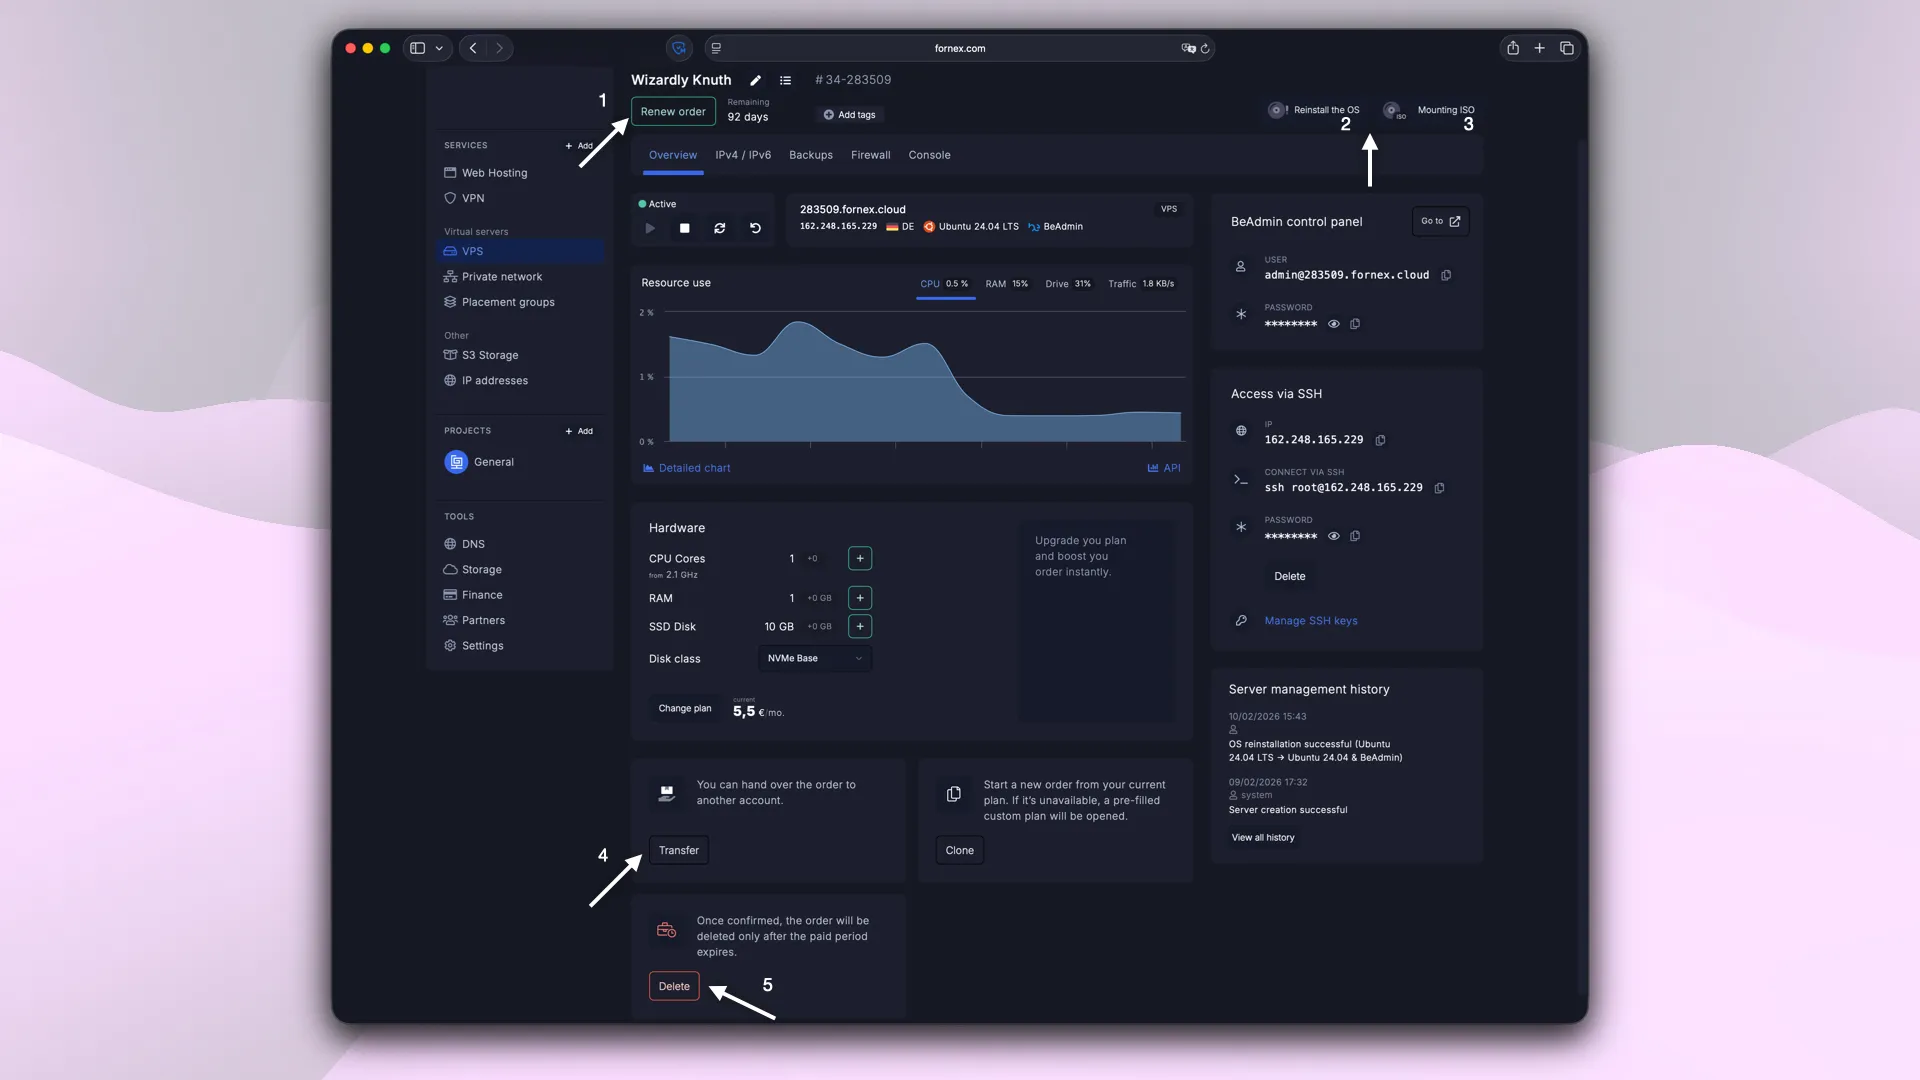This screenshot has height=1080, width=1920.
Task: Copy the SSH connect command
Action: (x=1440, y=488)
